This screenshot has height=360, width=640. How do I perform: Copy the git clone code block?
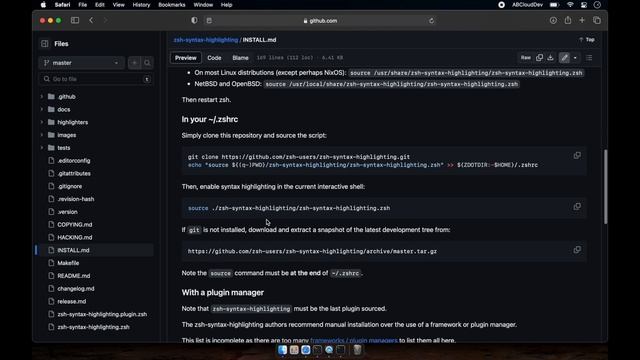[x=577, y=156]
